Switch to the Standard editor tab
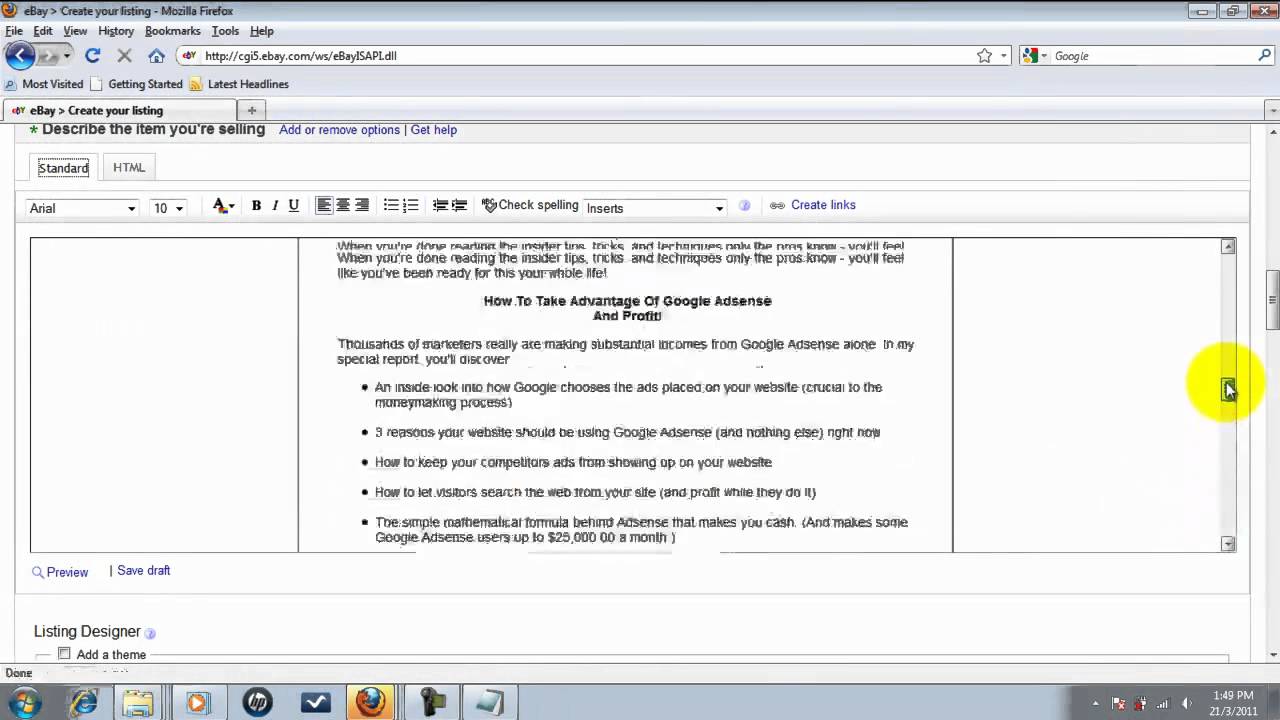1280x720 pixels. pyautogui.click(x=63, y=168)
